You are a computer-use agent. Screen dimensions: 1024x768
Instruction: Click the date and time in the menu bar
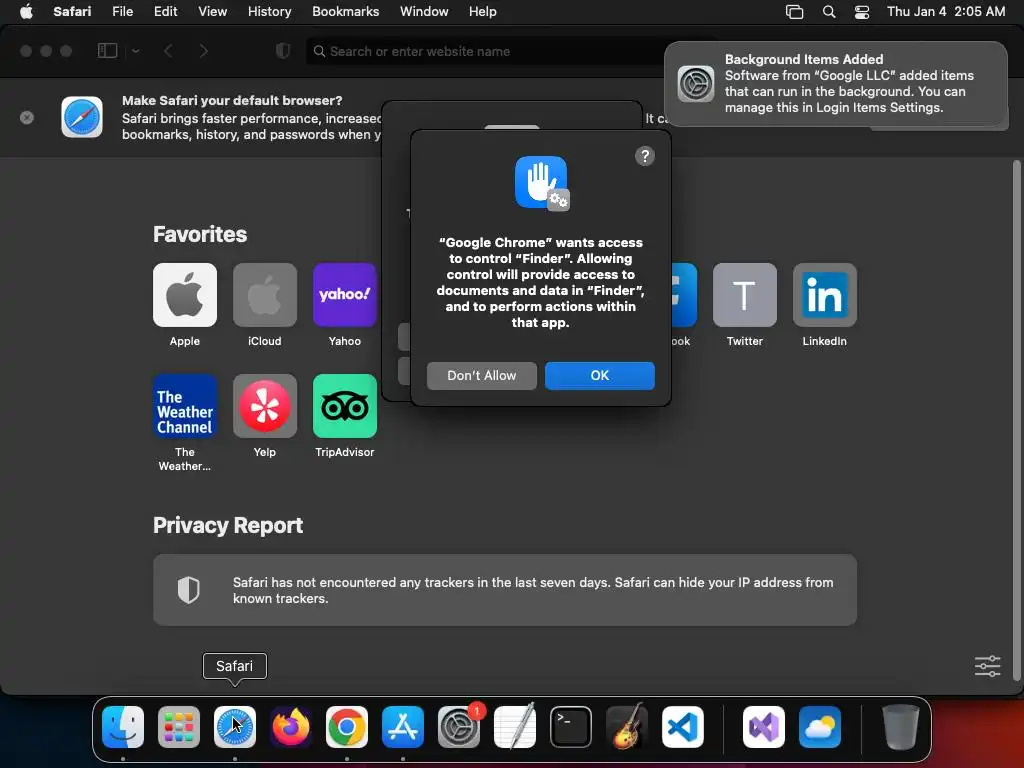[946, 11]
